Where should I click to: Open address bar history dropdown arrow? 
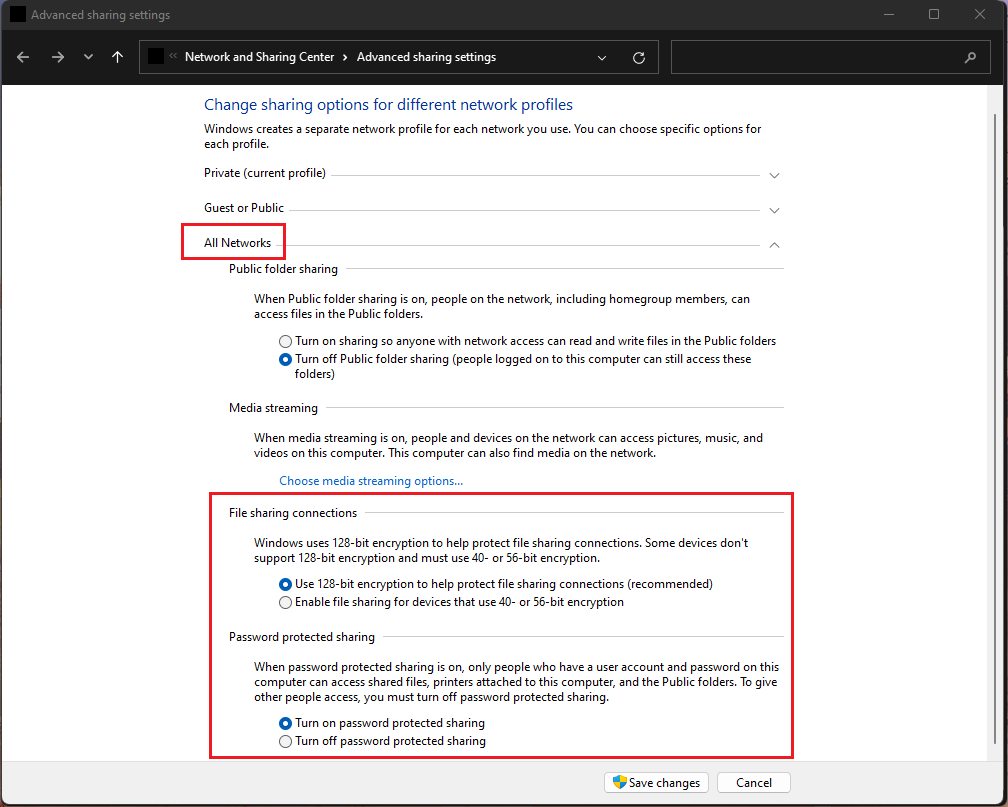pyautogui.click(x=602, y=58)
